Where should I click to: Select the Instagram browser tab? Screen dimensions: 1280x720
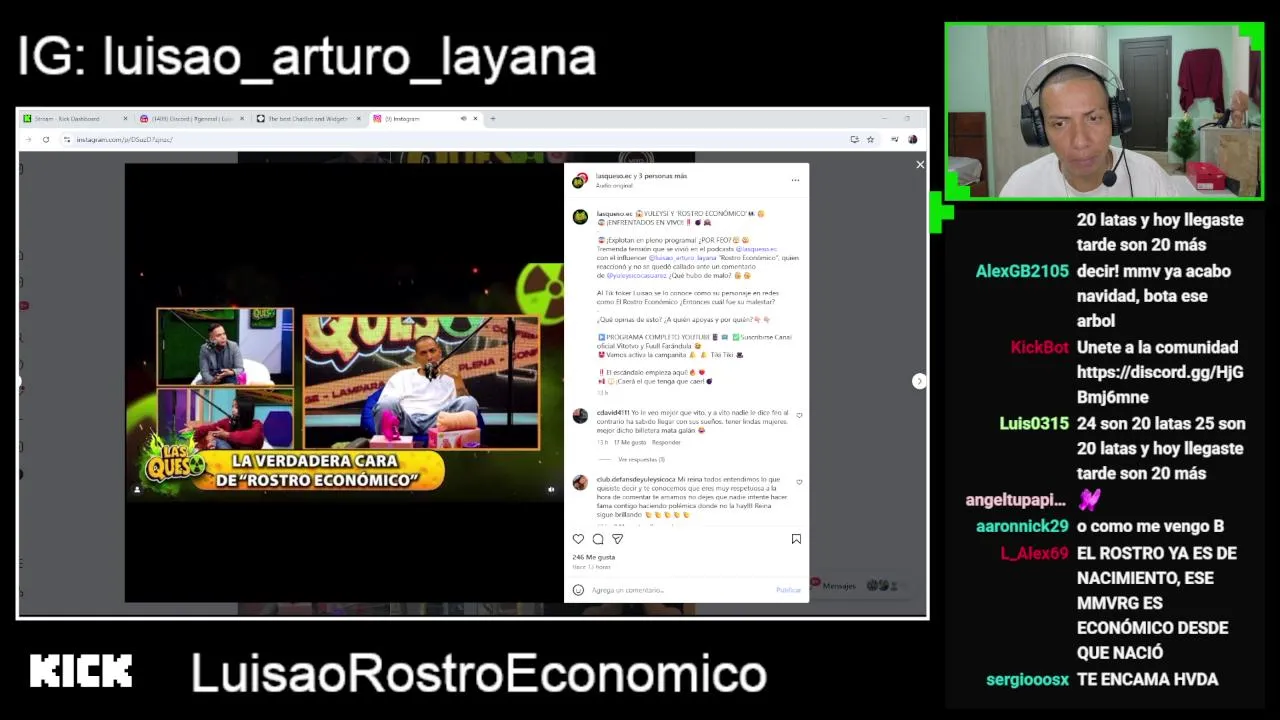[425, 118]
